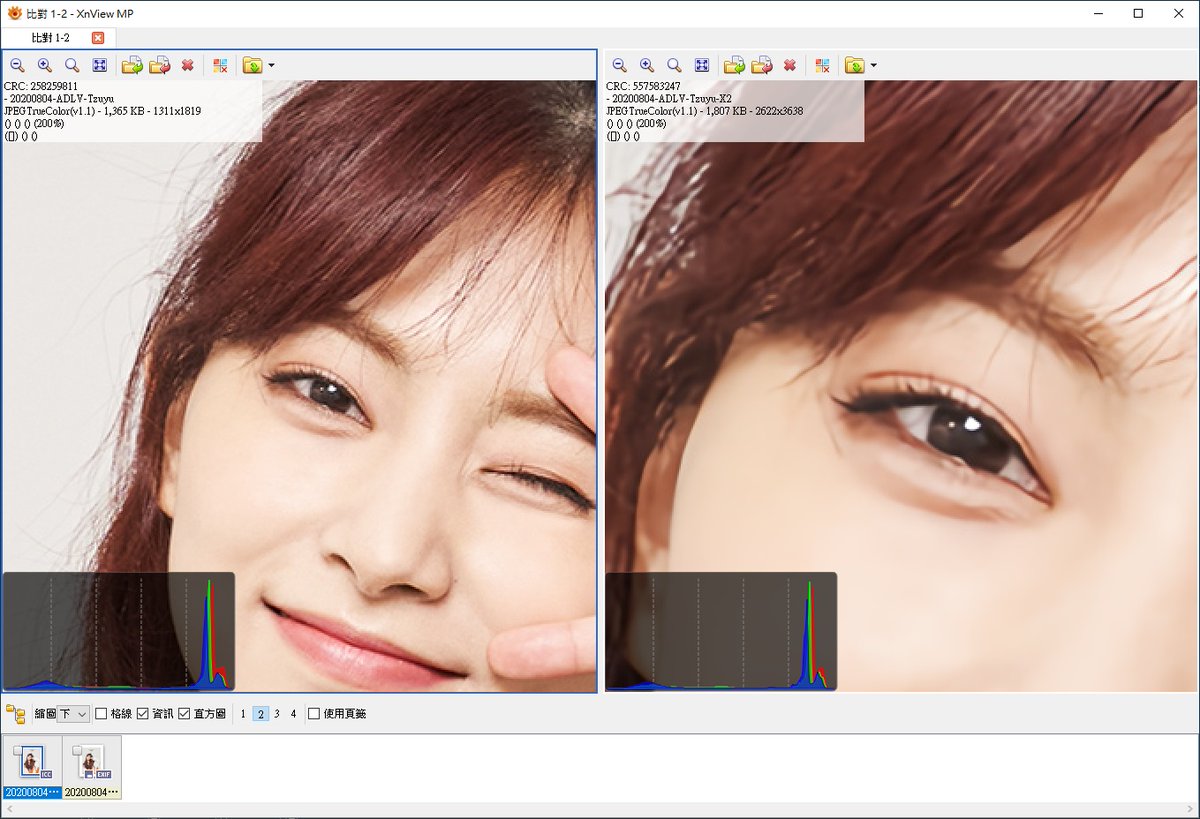This screenshot has height=819, width=1200.
Task: Uncheck the 資訊 info checkbox
Action: point(142,714)
